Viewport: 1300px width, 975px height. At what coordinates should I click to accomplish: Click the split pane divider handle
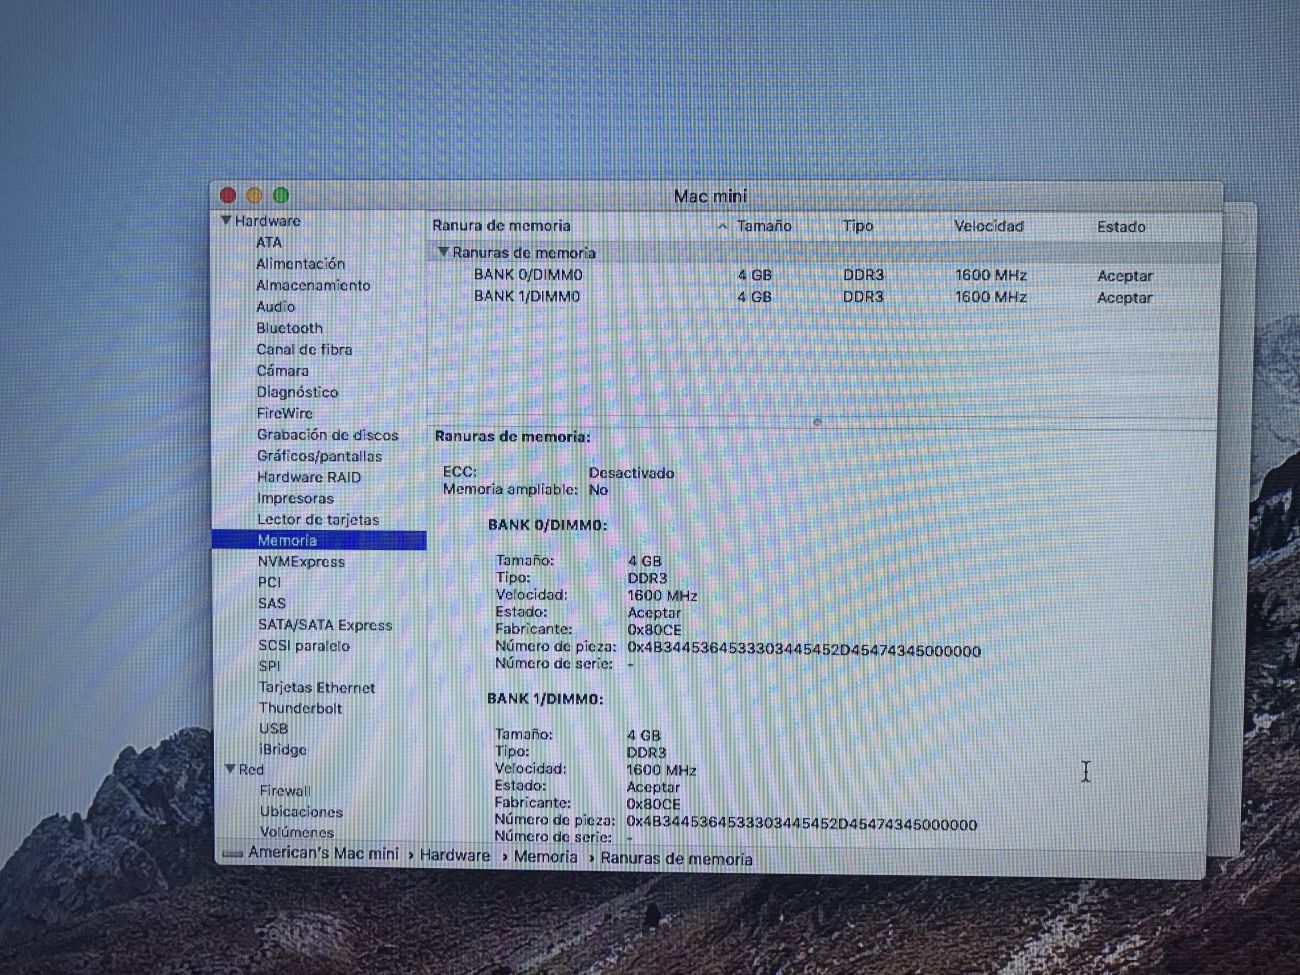[x=817, y=422]
